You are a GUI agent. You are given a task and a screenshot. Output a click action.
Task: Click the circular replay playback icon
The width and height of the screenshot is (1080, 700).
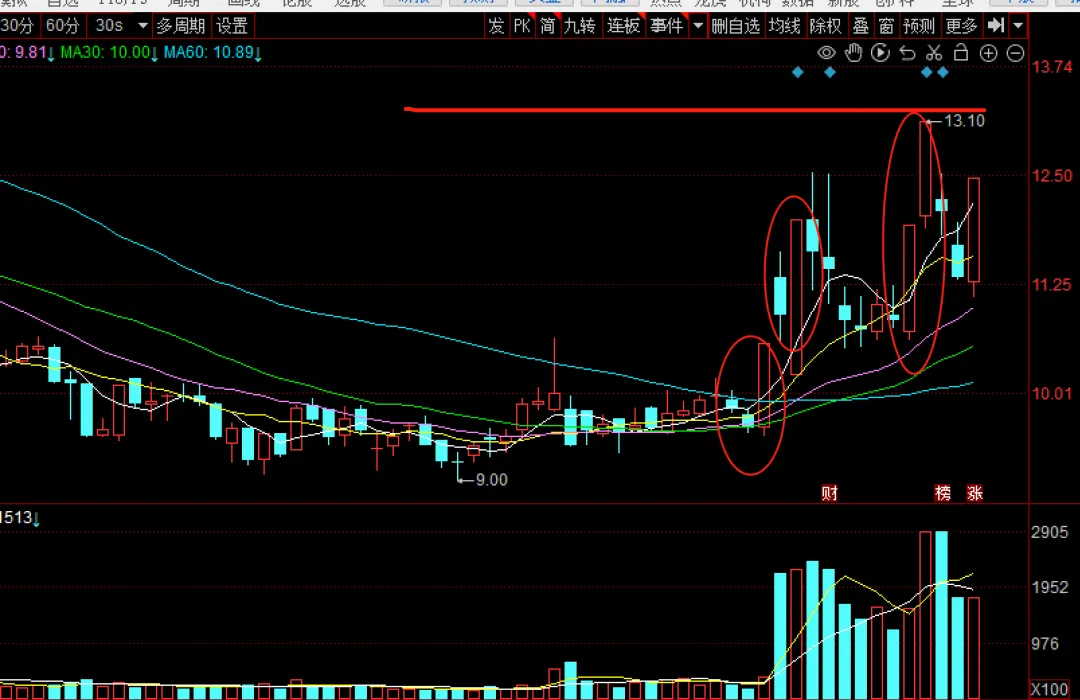[880, 53]
